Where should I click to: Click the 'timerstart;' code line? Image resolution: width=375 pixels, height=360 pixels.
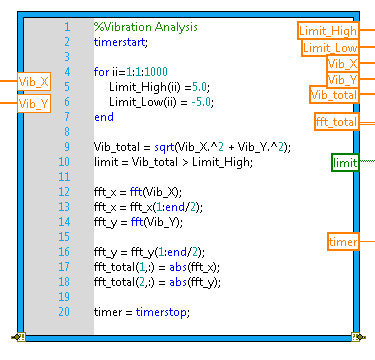121,42
